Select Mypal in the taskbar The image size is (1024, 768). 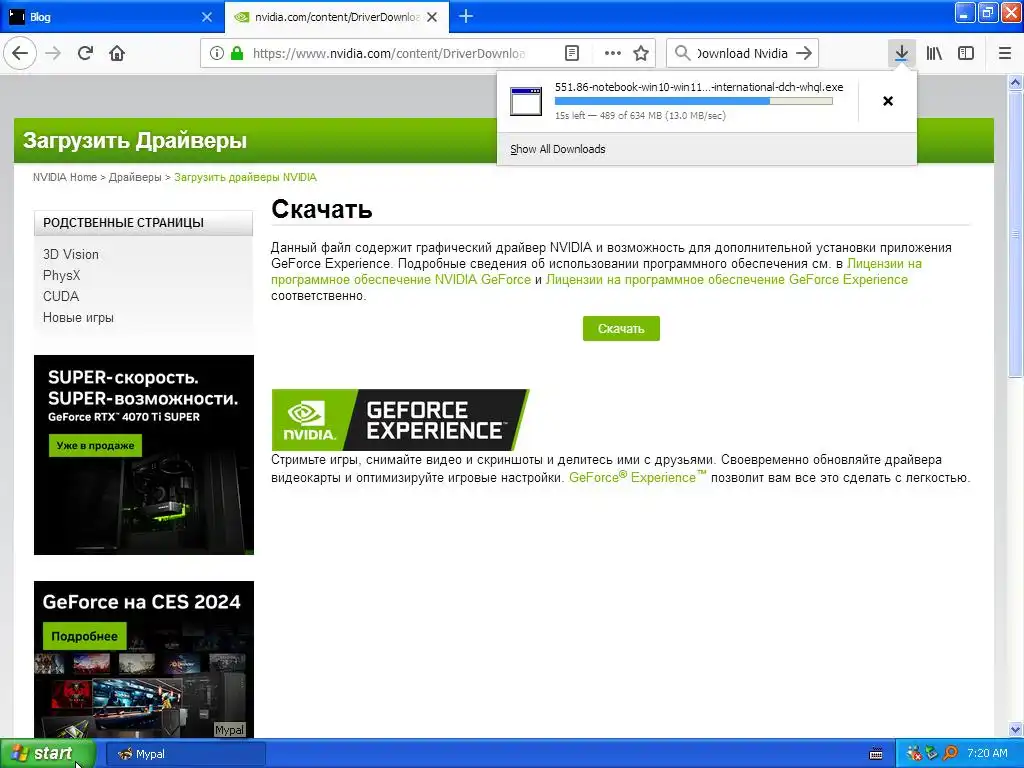[x=185, y=754]
